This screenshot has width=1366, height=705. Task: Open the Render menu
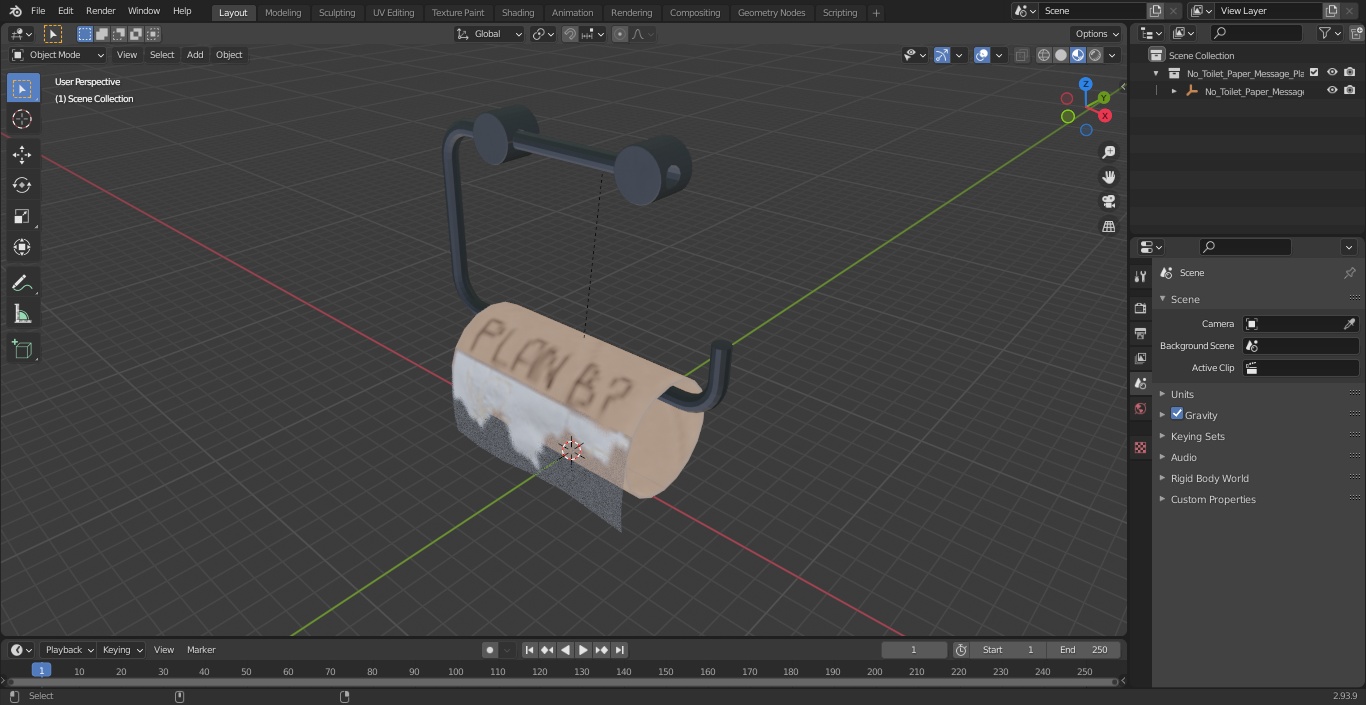(x=100, y=11)
